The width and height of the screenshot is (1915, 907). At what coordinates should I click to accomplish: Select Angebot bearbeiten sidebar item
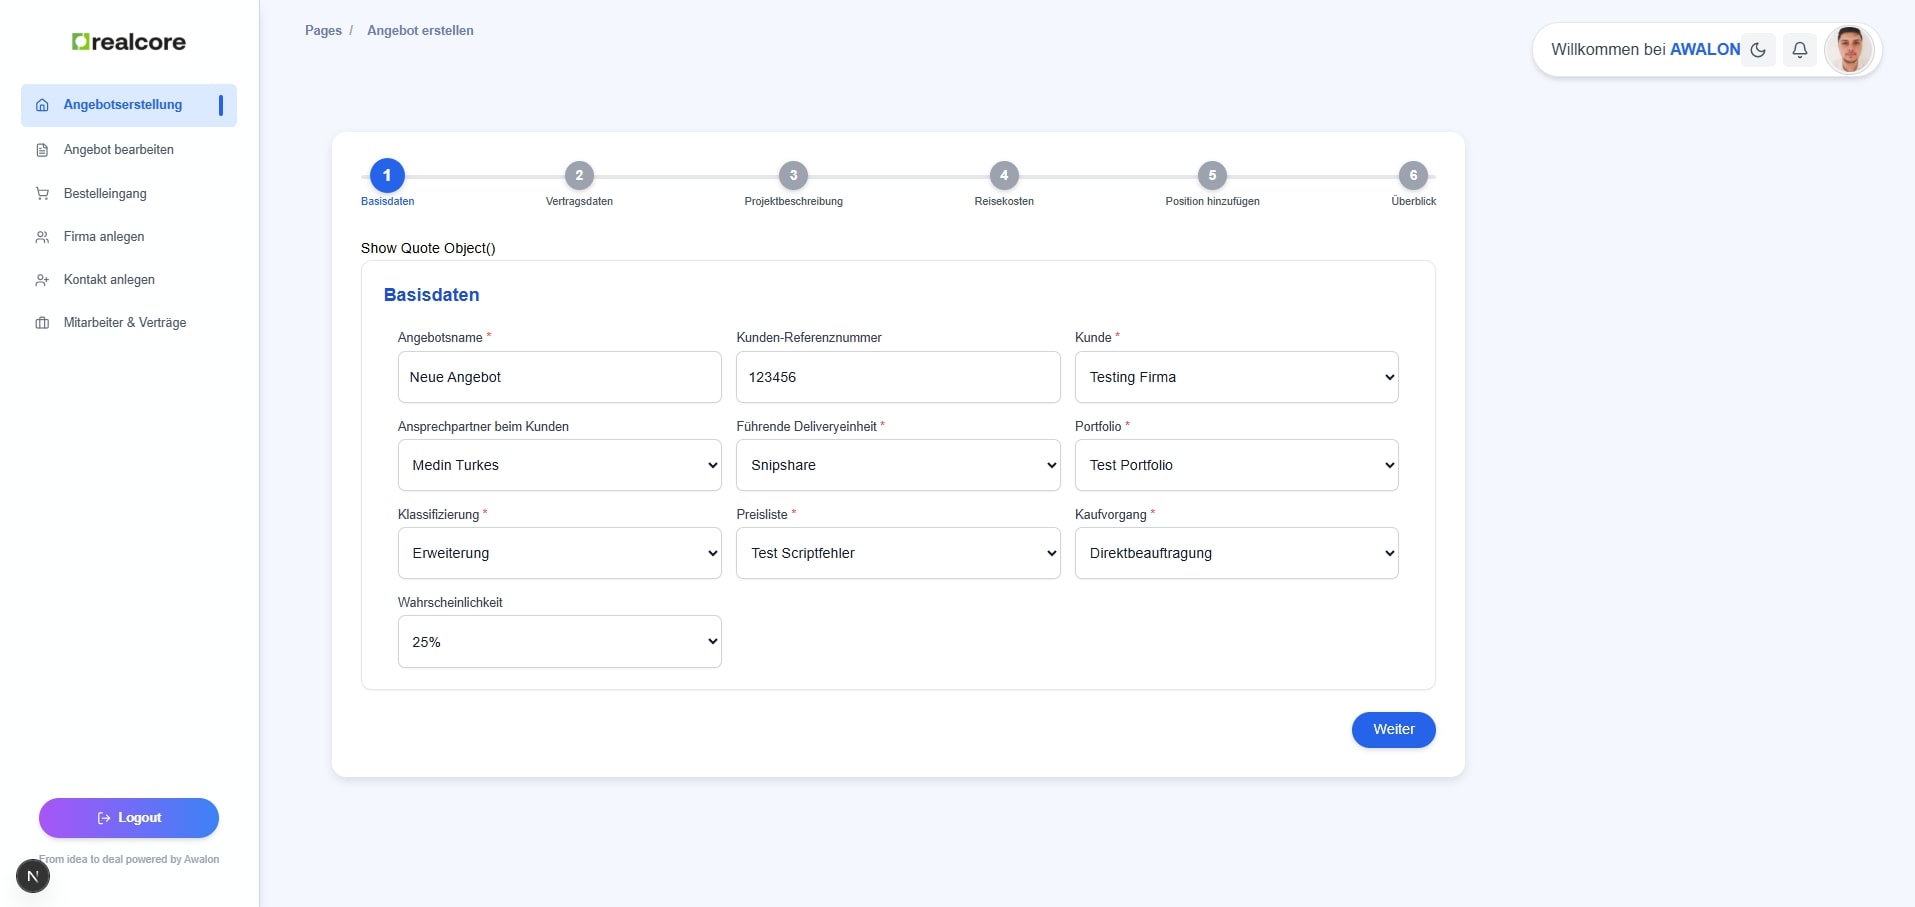[118, 150]
